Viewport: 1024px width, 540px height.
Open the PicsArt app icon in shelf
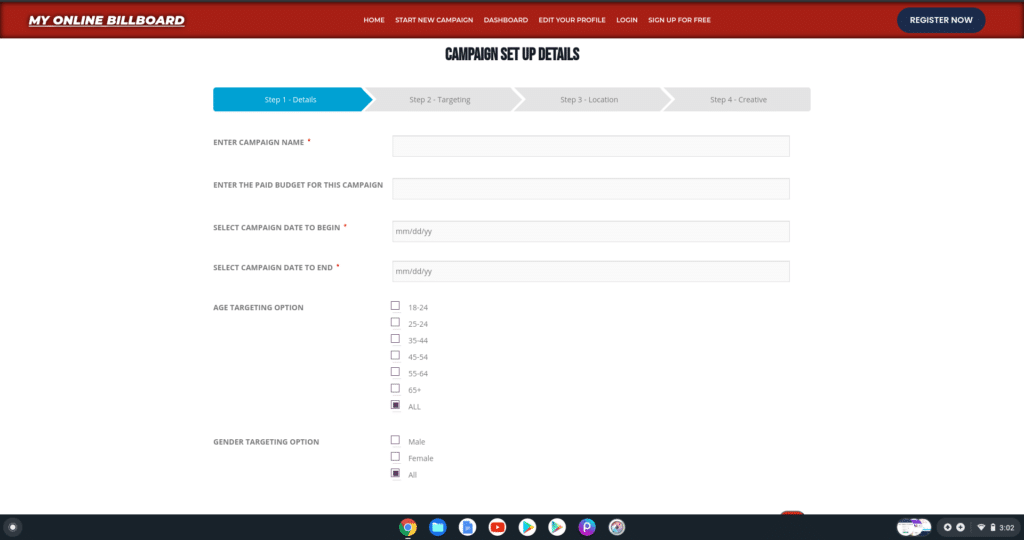click(586, 527)
